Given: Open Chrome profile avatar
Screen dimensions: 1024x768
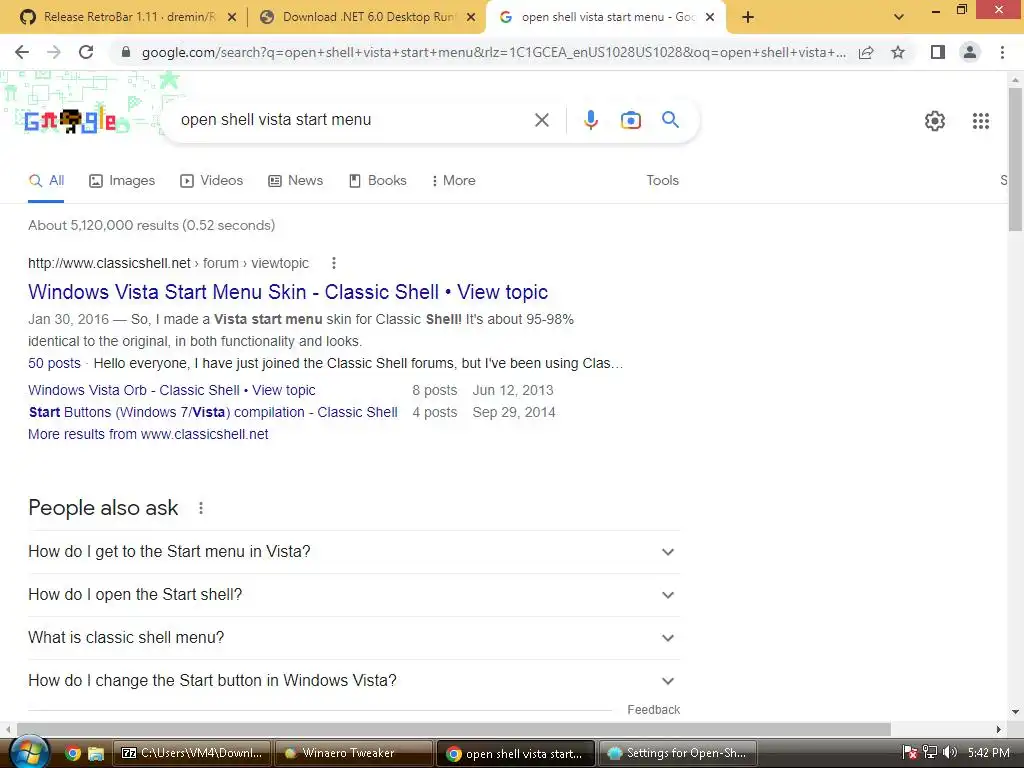Looking at the screenshot, I should 970,52.
